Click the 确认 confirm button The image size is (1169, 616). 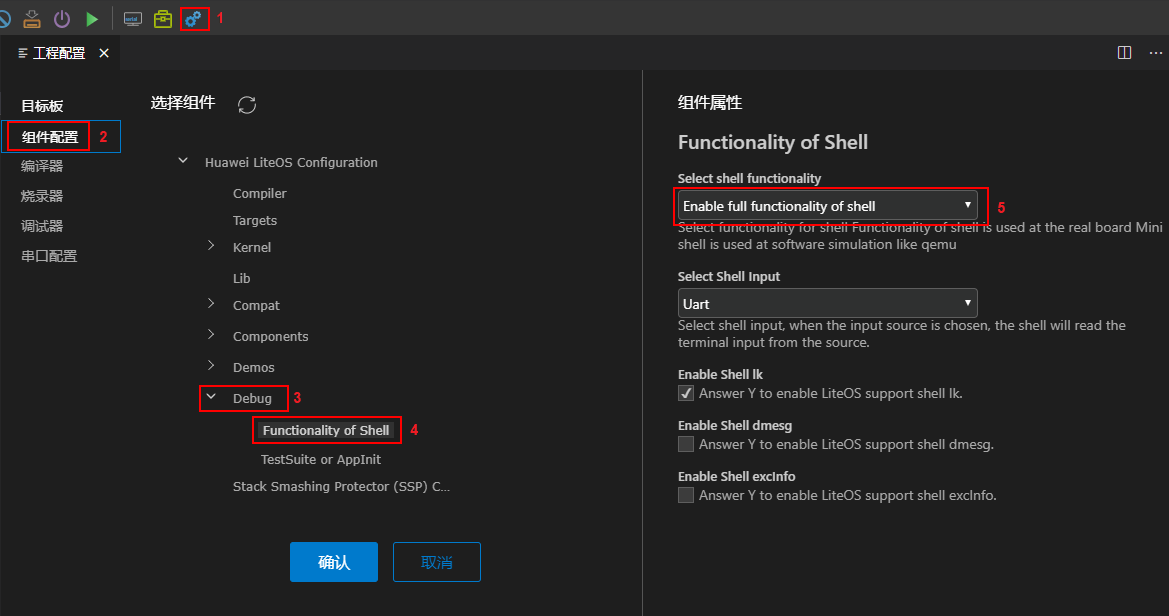(x=334, y=562)
